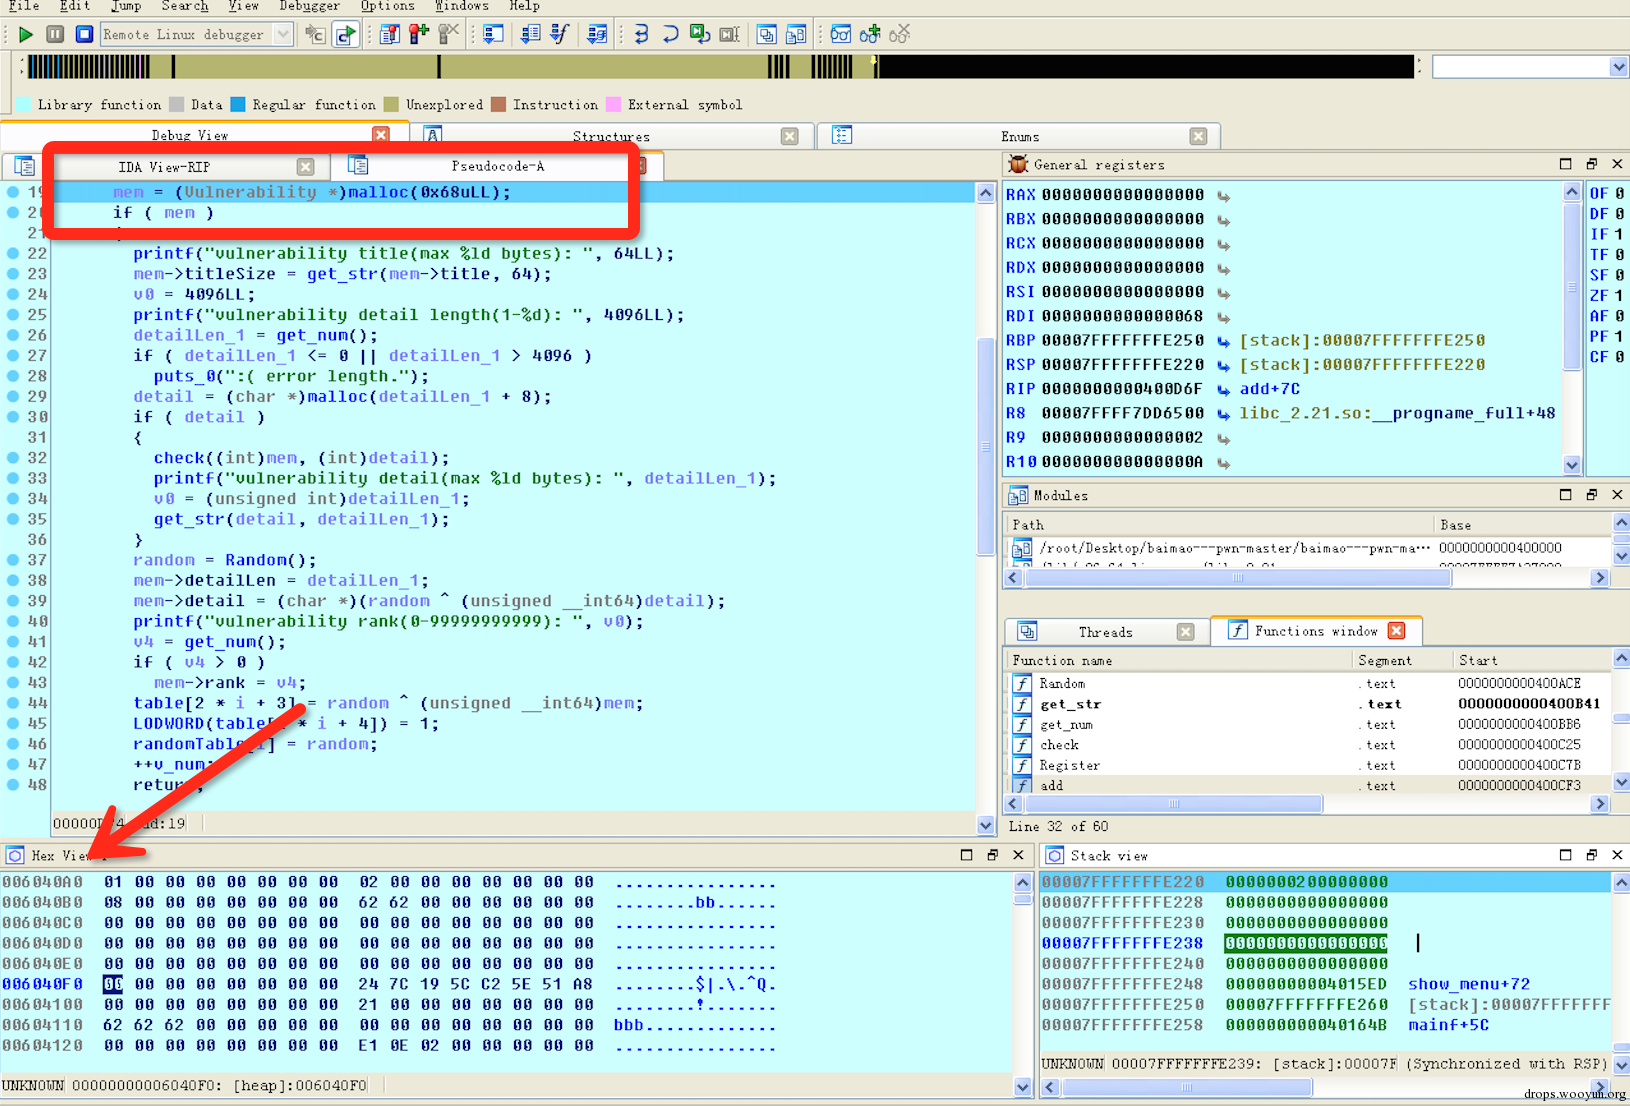Click the Step over toolbar icon

coord(670,35)
